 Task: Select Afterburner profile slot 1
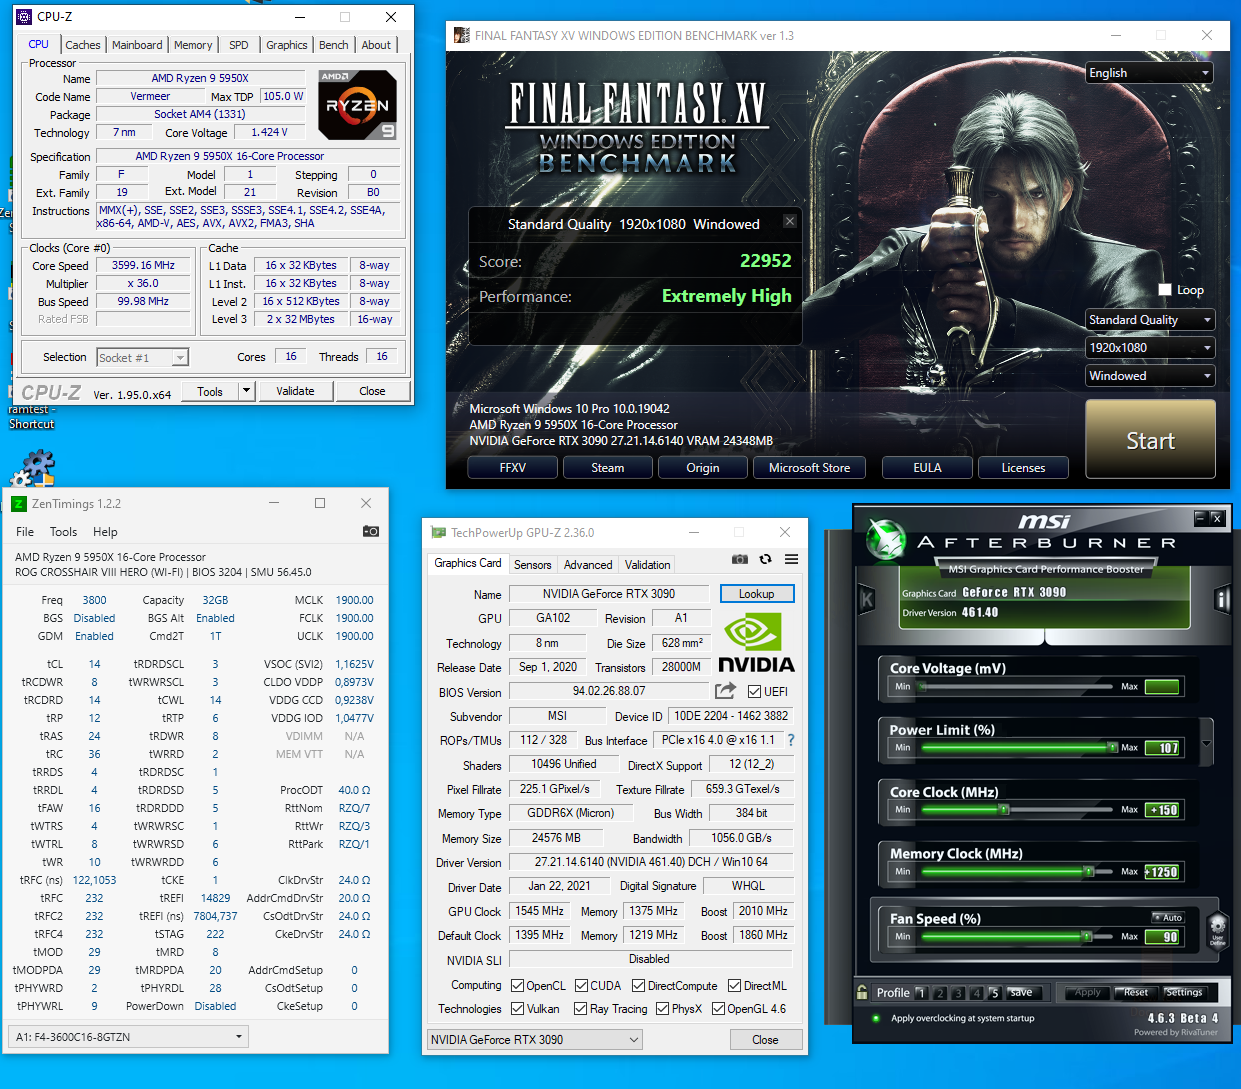[921, 993]
